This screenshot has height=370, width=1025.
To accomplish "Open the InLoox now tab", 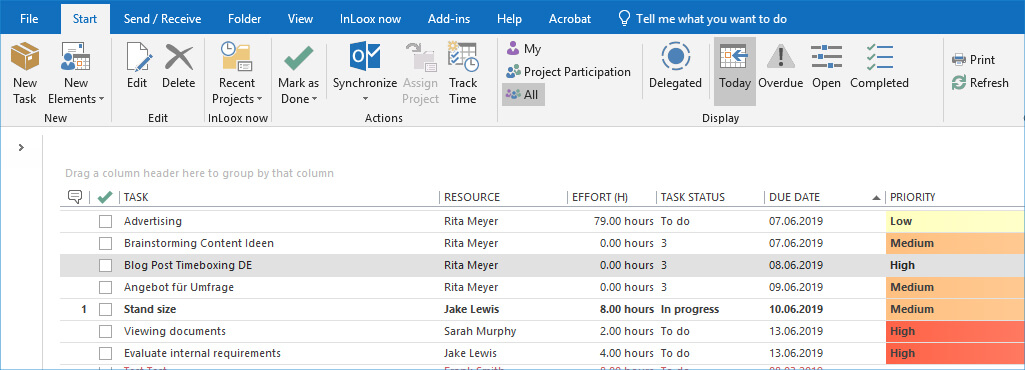I will click(x=371, y=18).
